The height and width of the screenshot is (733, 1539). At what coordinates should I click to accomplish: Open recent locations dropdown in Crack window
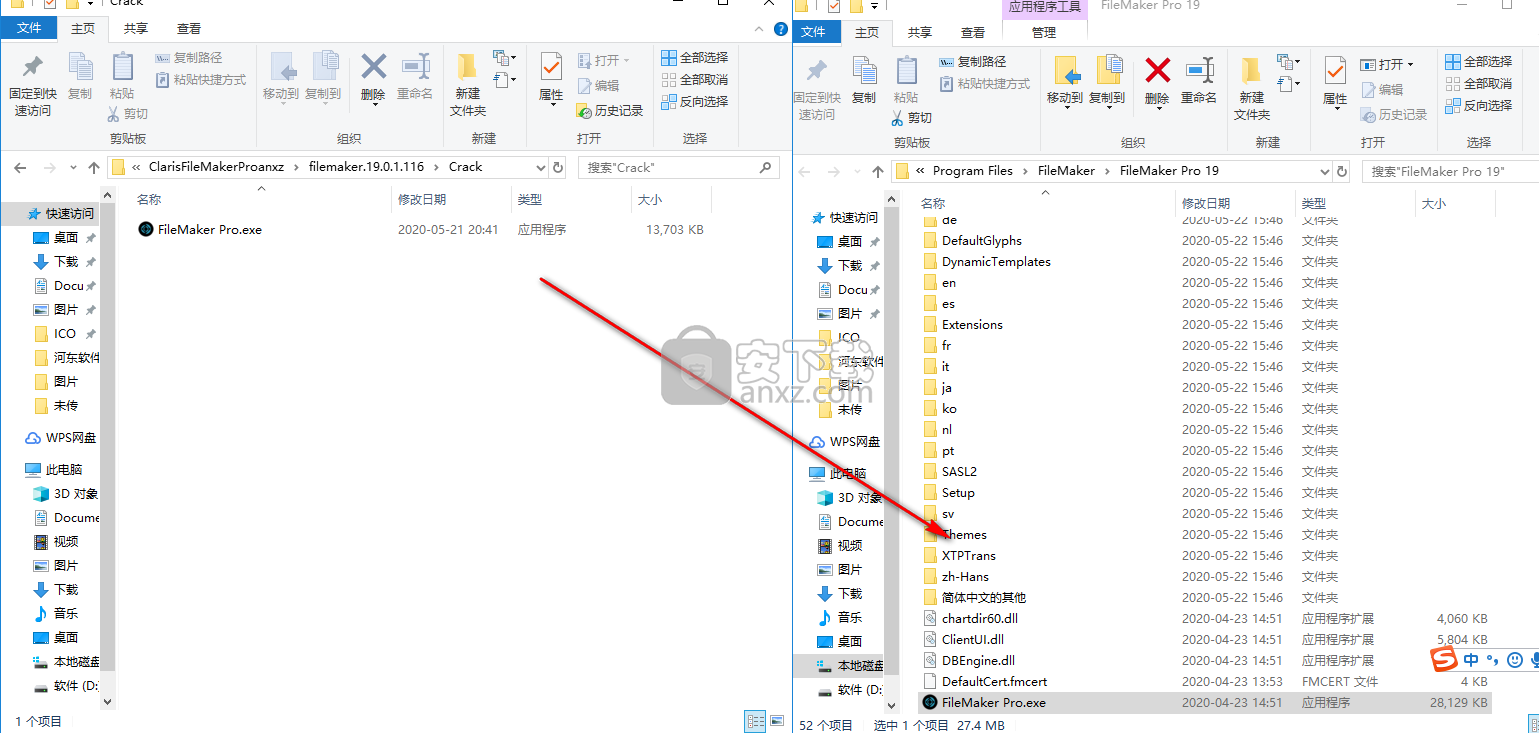(x=72, y=167)
